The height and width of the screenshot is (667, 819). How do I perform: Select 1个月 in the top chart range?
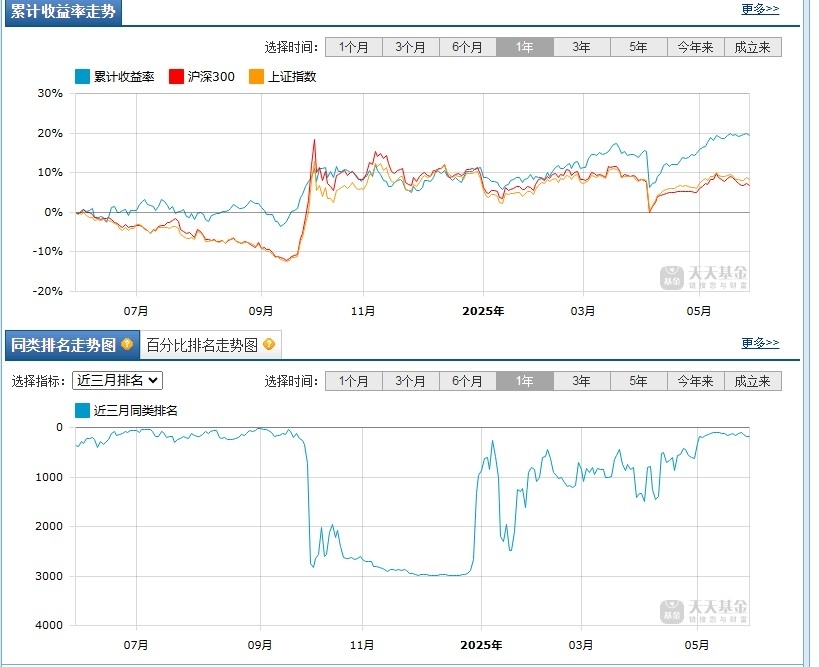354,48
